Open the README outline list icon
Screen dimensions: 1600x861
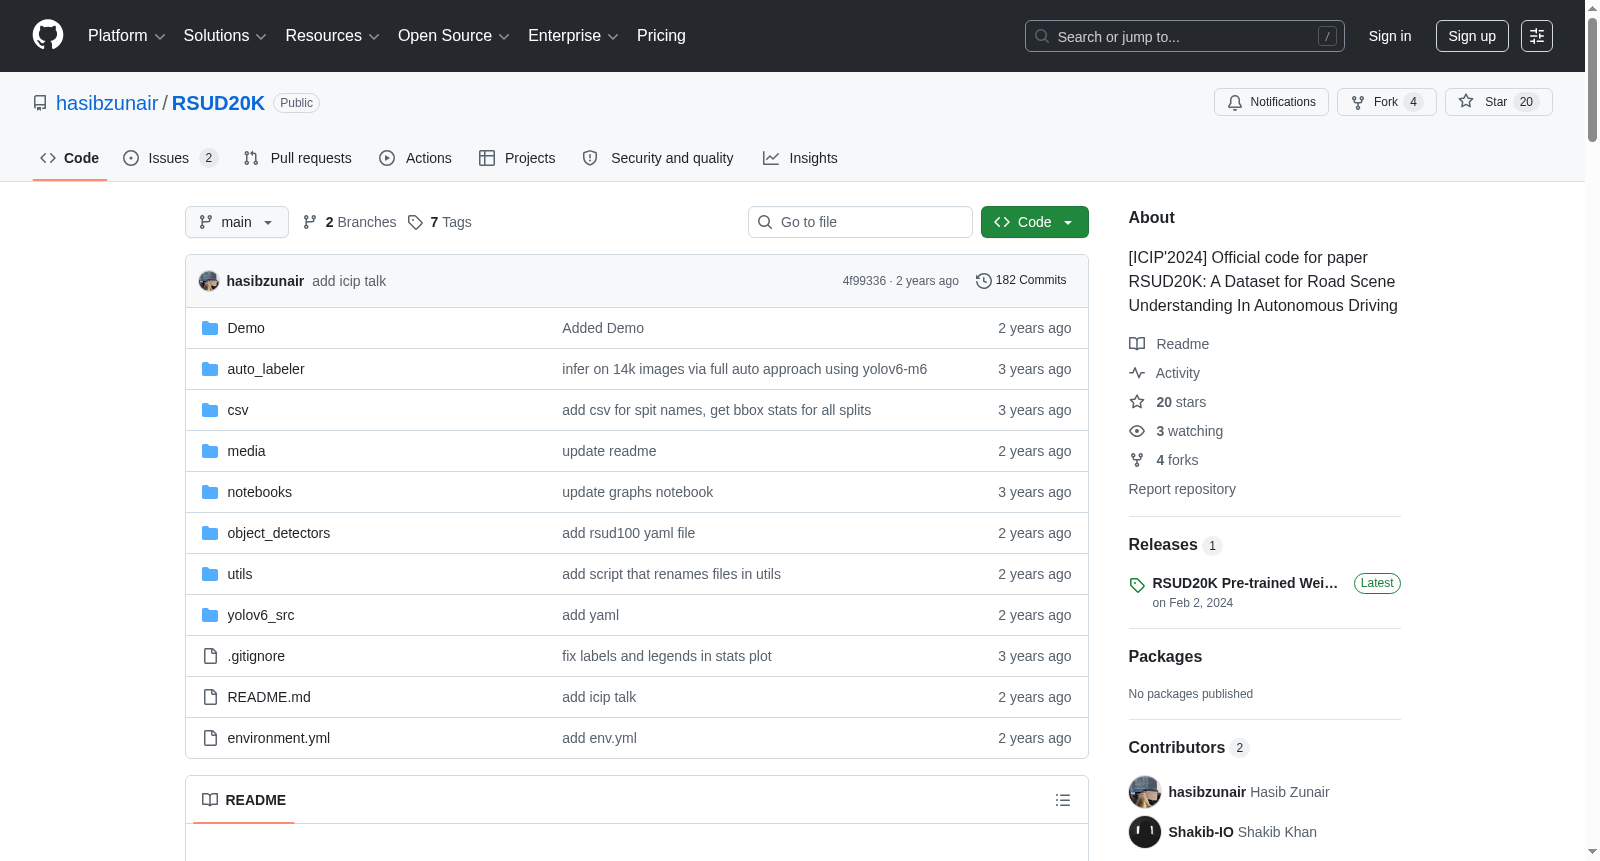pyautogui.click(x=1063, y=800)
